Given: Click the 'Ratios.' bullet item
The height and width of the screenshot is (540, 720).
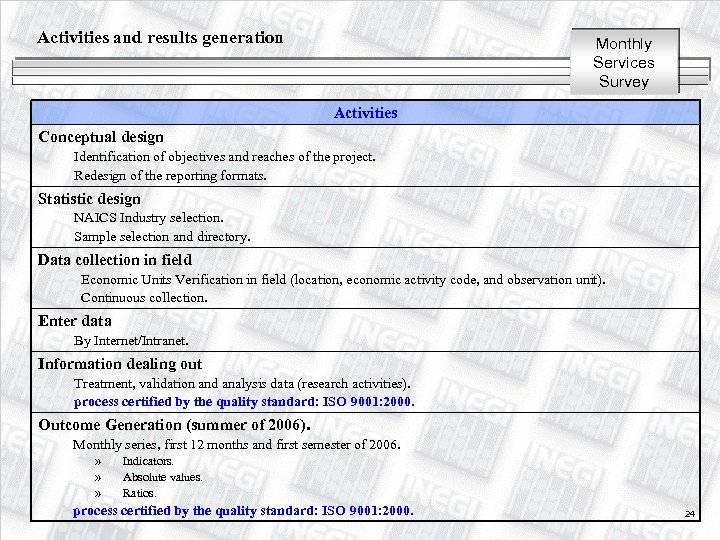Looking at the screenshot, I should [140, 493].
